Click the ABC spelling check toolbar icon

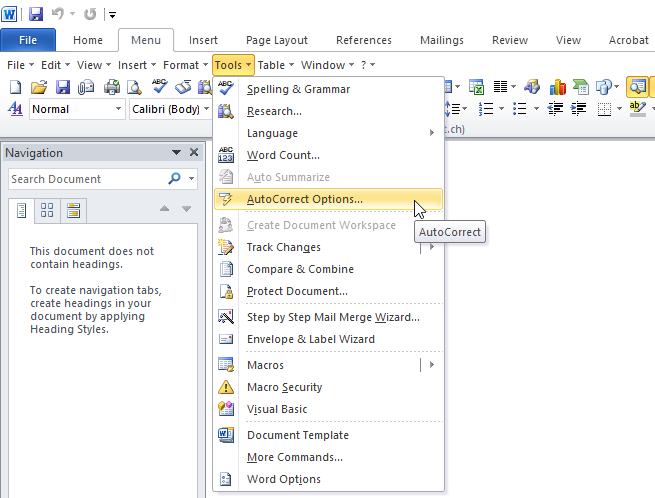[160, 86]
